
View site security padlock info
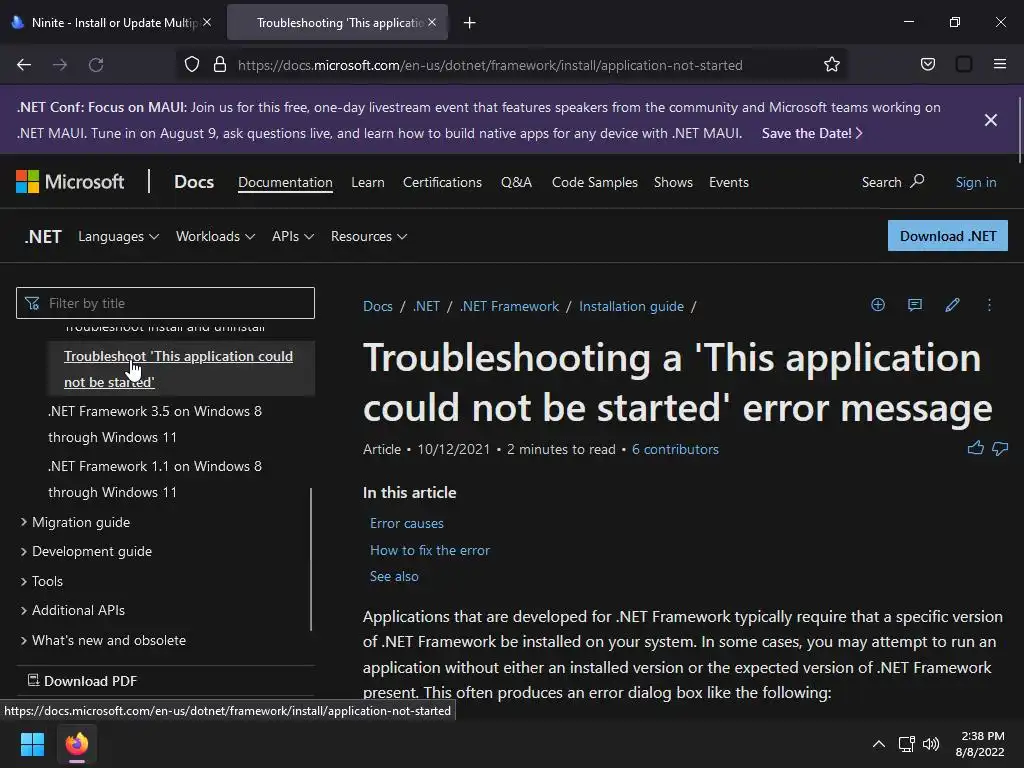pos(220,65)
